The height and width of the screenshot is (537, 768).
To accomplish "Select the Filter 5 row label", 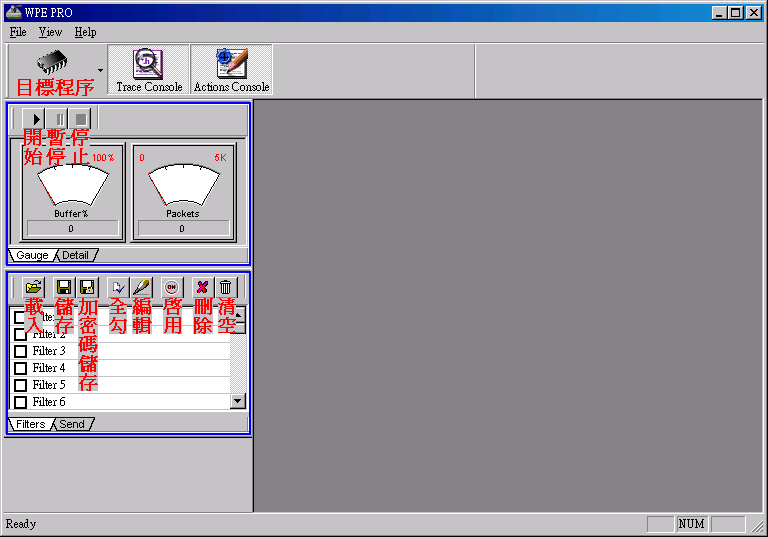I will tap(49, 385).
